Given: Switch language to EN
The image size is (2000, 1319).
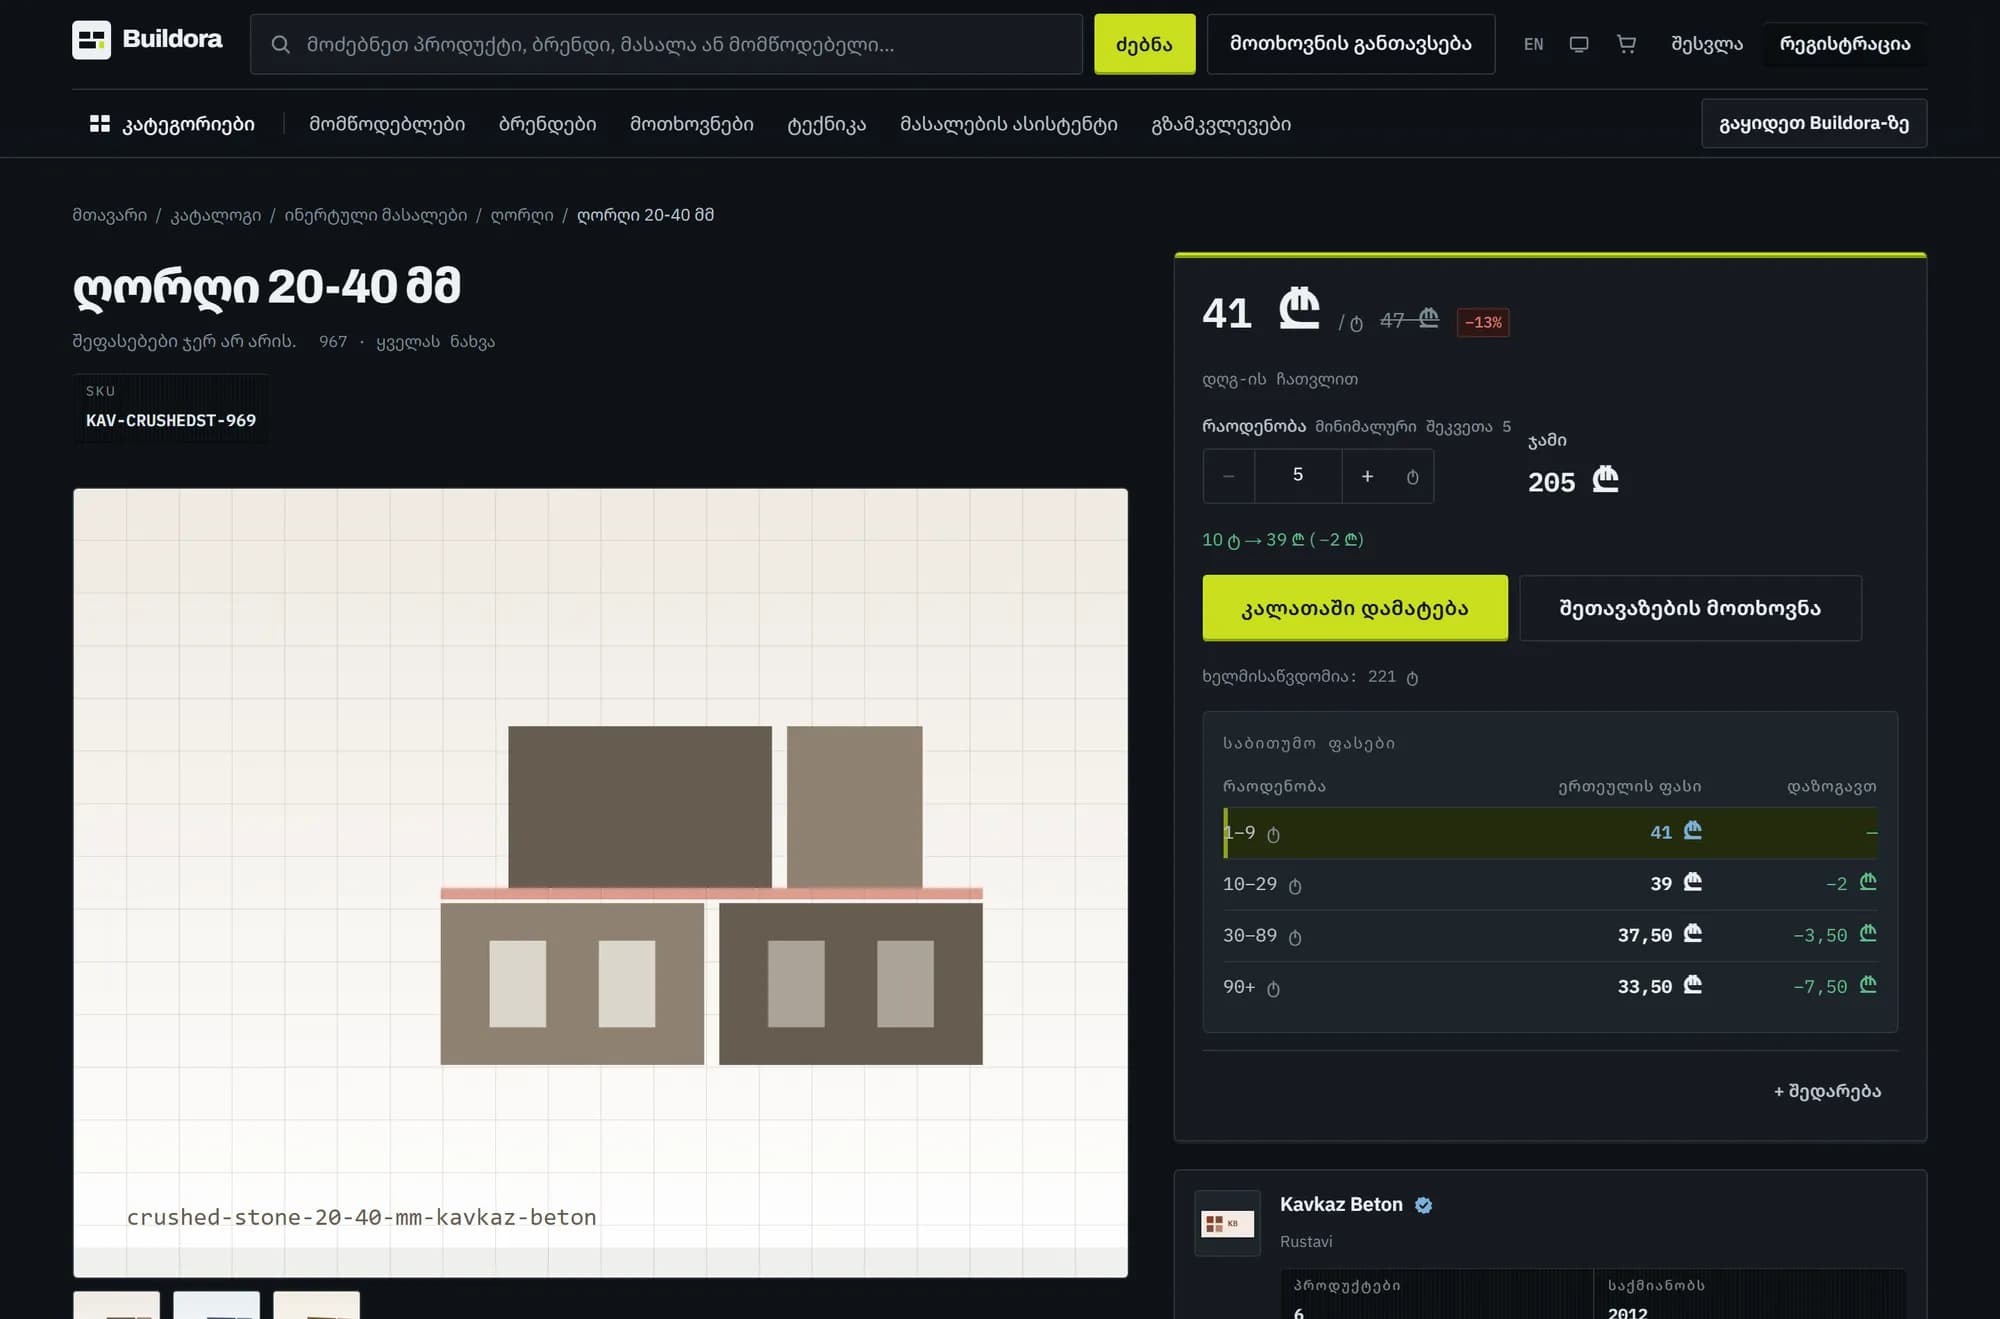Looking at the screenshot, I should 1533,44.
